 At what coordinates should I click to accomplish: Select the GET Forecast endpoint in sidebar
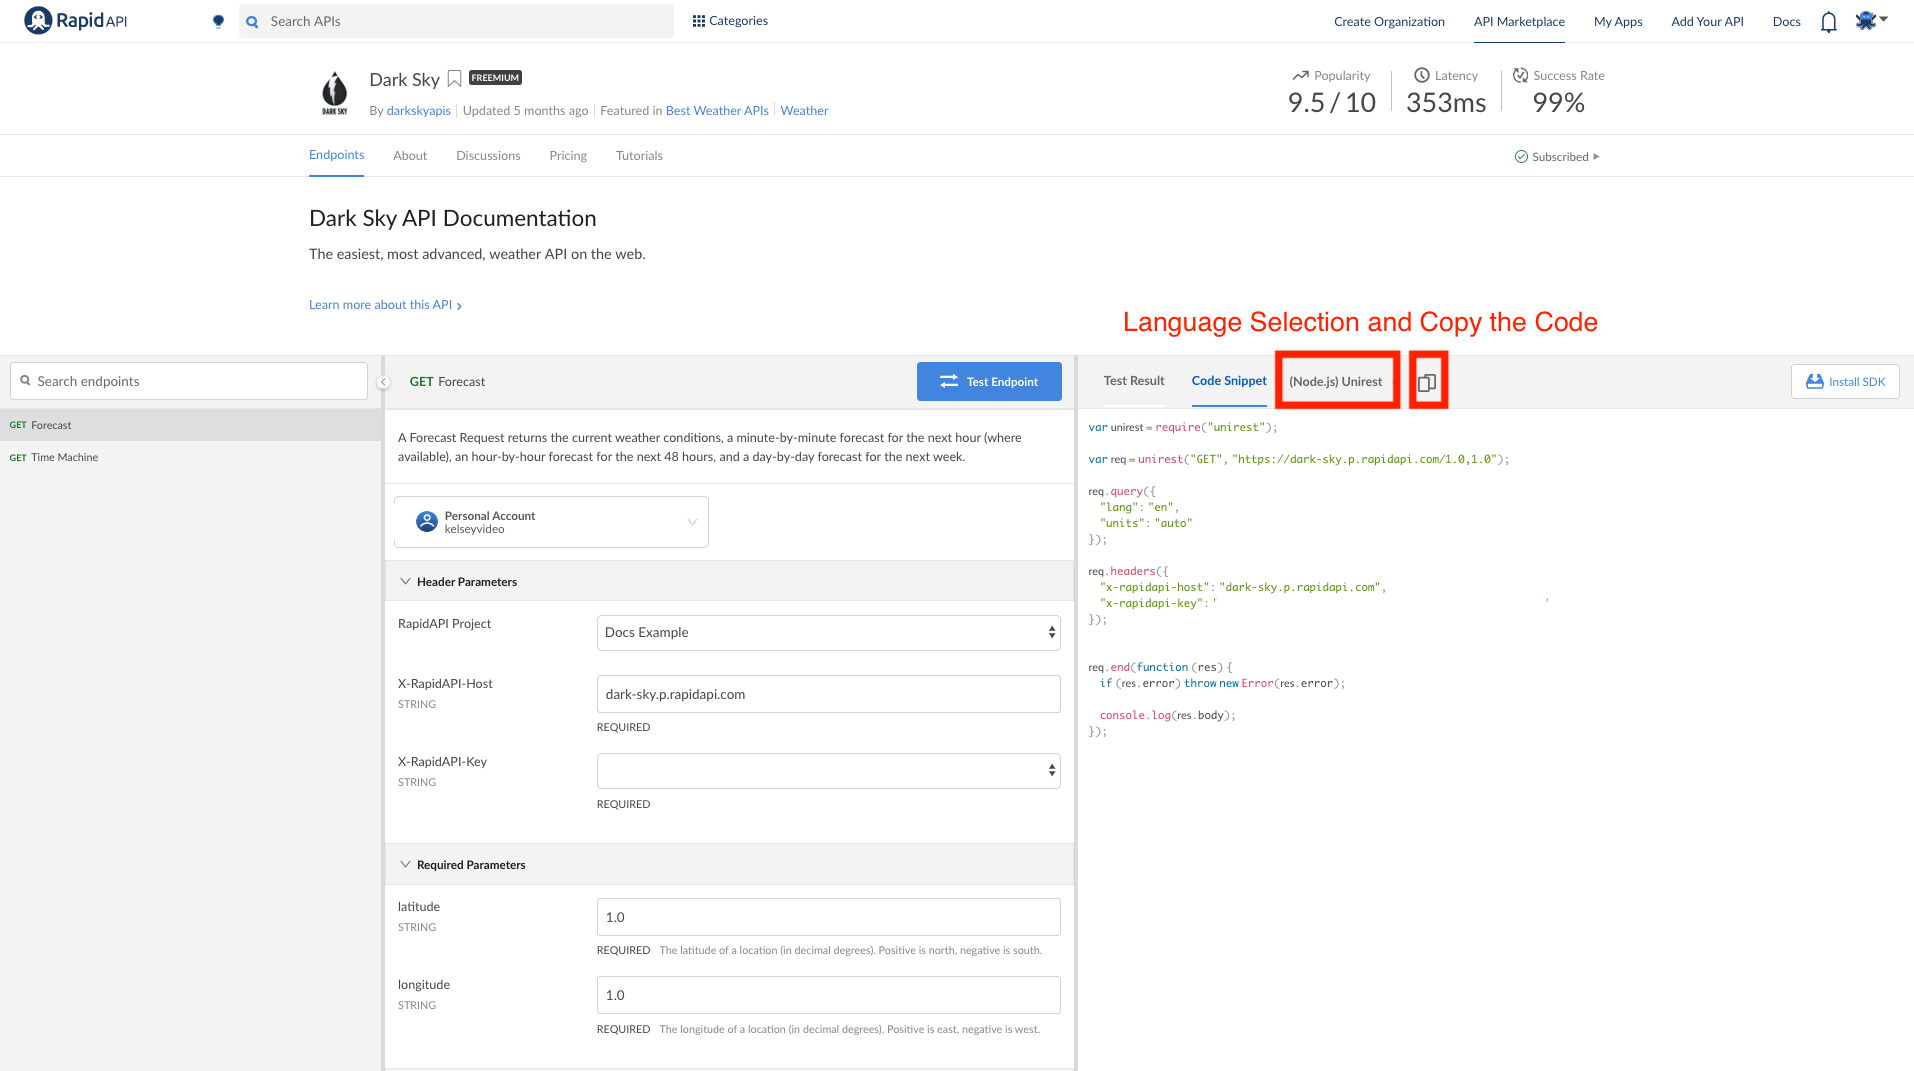pyautogui.click(x=190, y=425)
